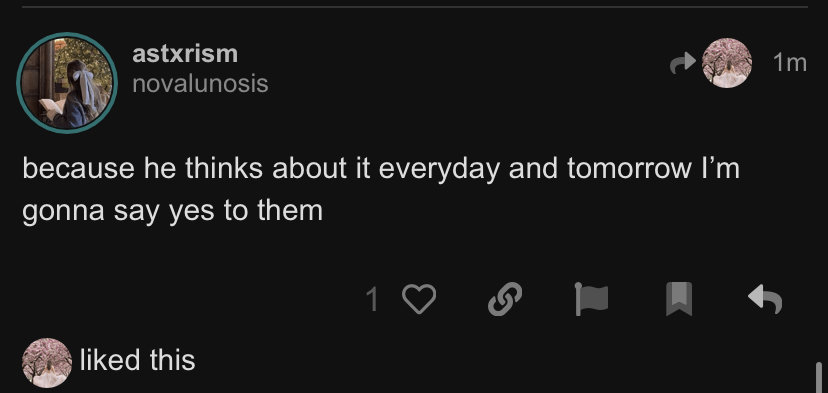This screenshot has height=393, width=828.
Task: Report the post using the flag icon
Action: (591, 299)
